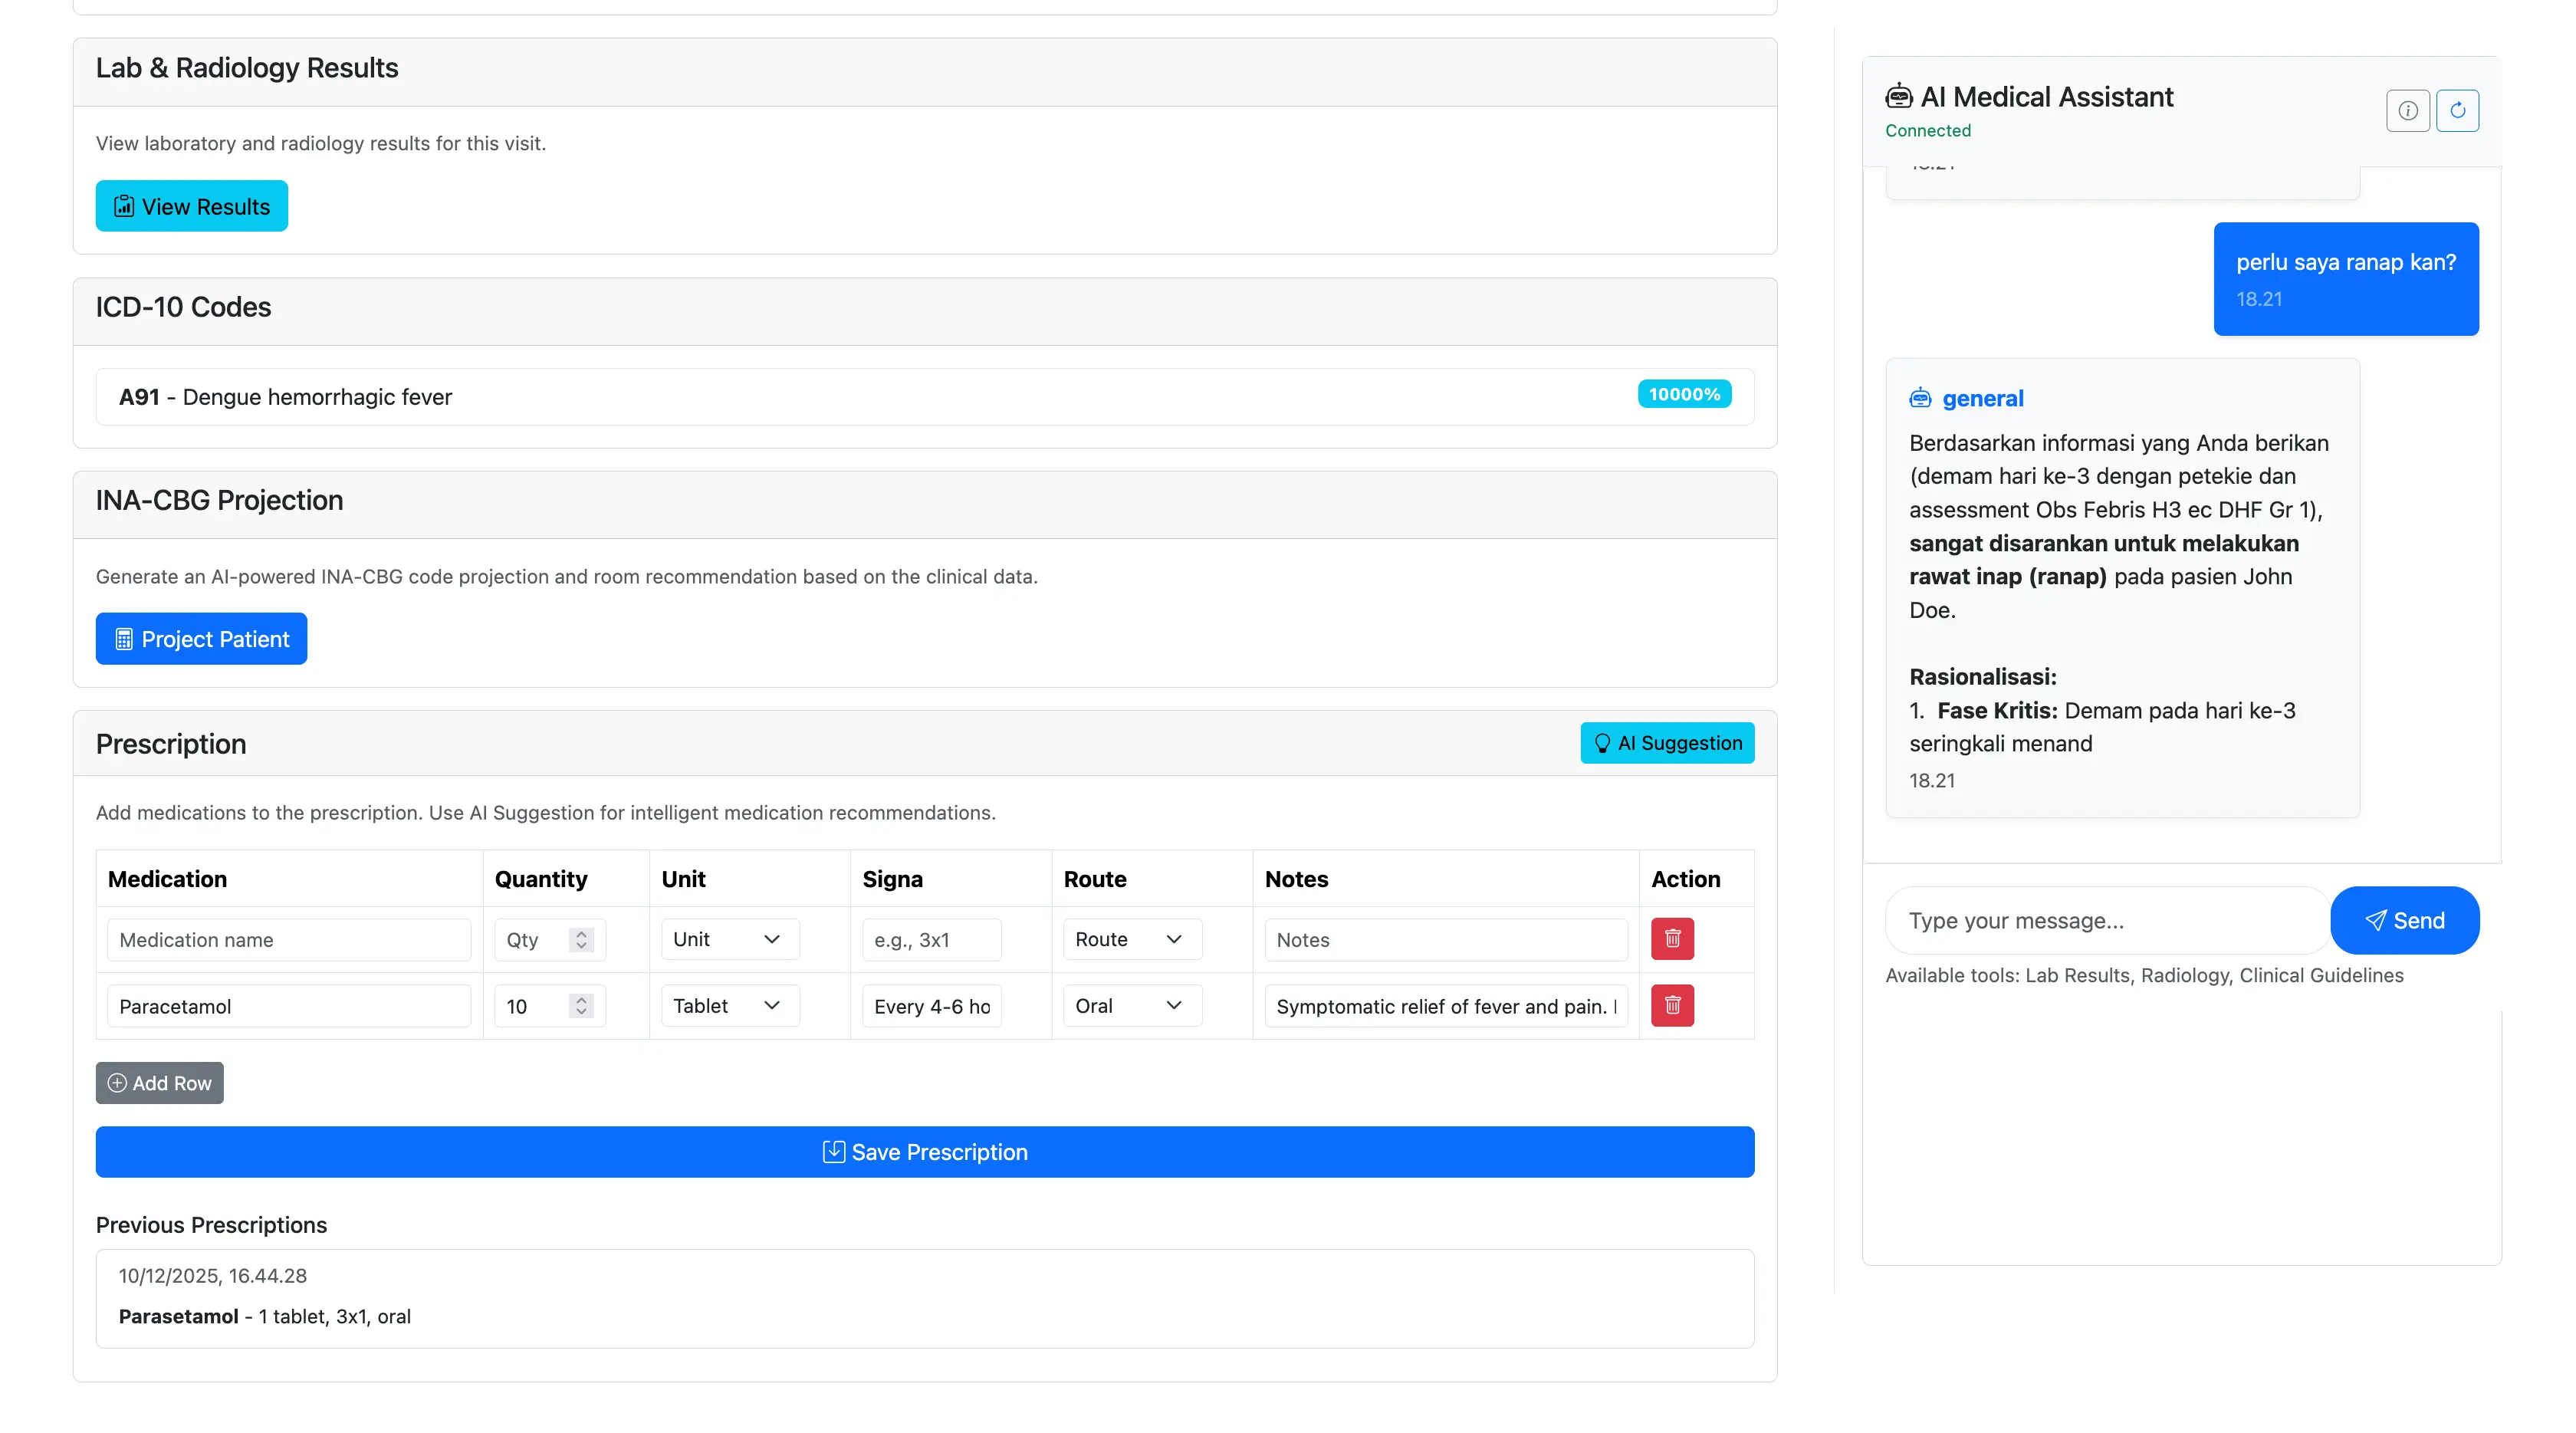Delete the Paracetamol prescription row
The width and height of the screenshot is (2576, 1433).
(1672, 1005)
